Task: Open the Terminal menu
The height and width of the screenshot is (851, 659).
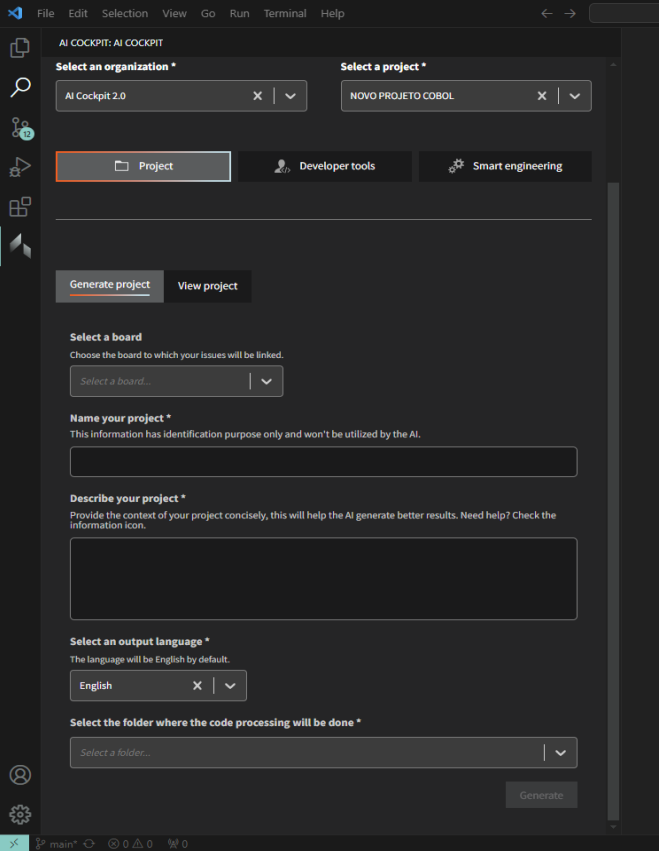Action: 285,13
